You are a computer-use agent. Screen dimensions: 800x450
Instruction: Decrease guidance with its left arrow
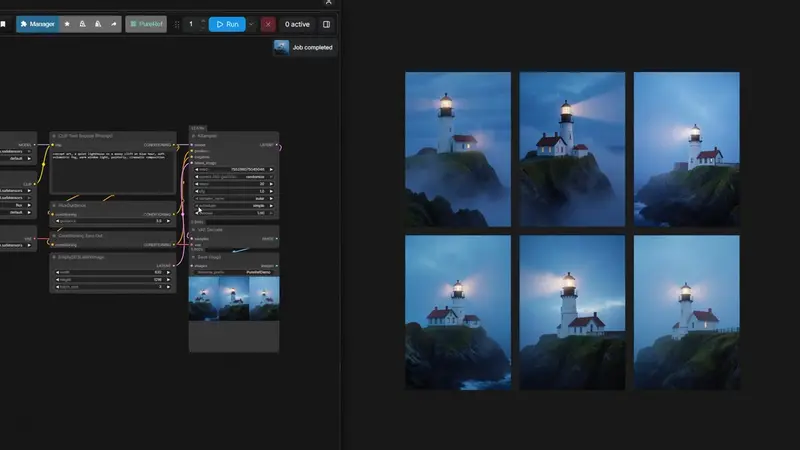pyautogui.click(x=58, y=221)
